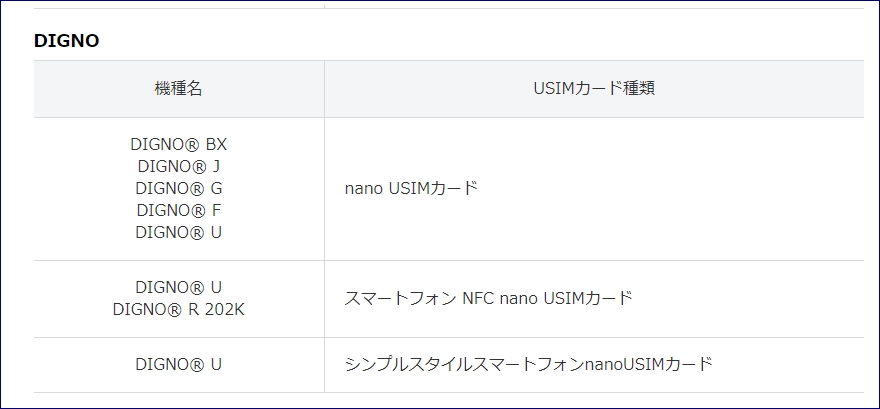Select the DIGNO® R 202K model name

pos(178,310)
